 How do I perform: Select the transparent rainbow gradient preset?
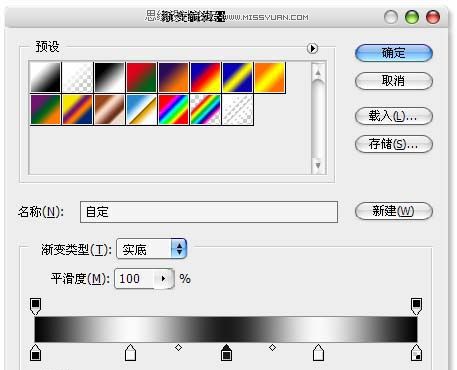[x=206, y=109]
